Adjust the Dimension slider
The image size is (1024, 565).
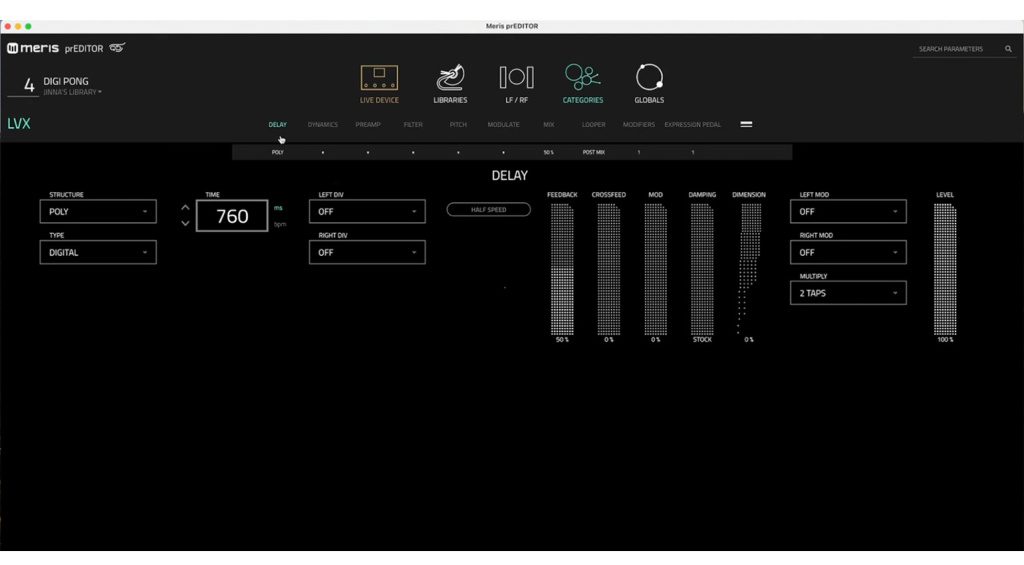pos(749,269)
